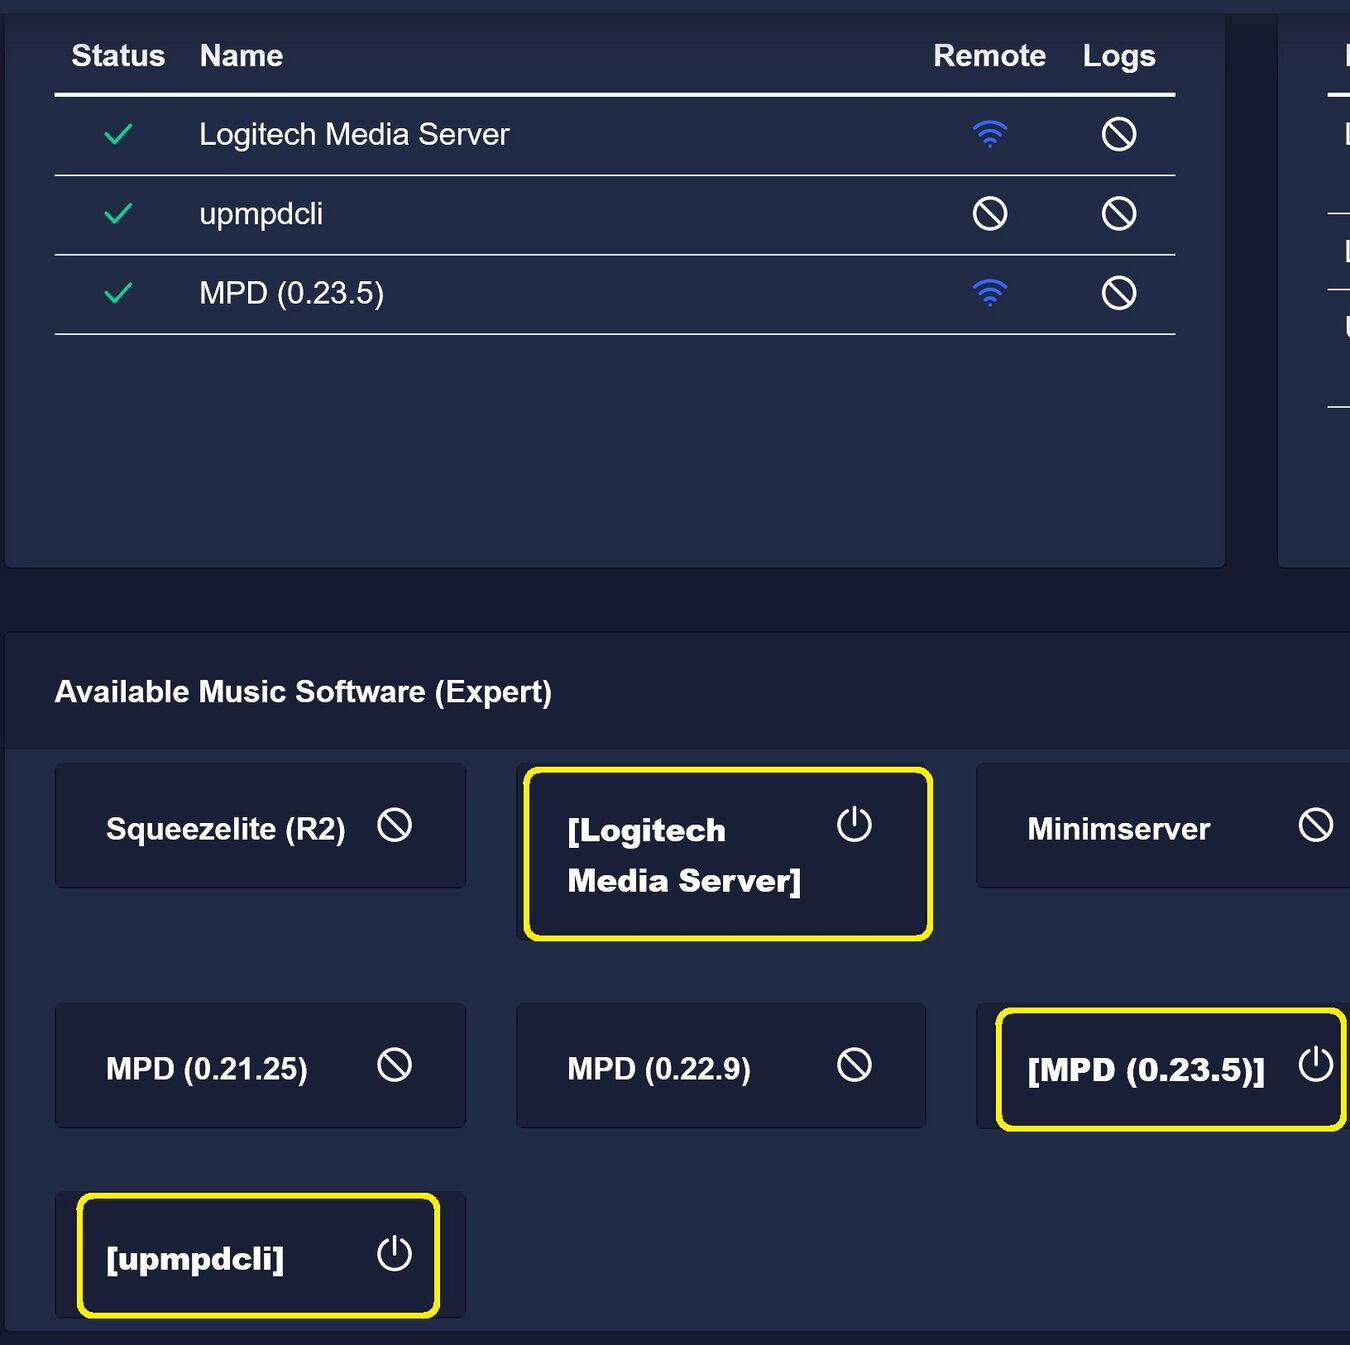Select the MPD (0.21.25) software card
The height and width of the screenshot is (1345, 1350).
coord(260,1066)
